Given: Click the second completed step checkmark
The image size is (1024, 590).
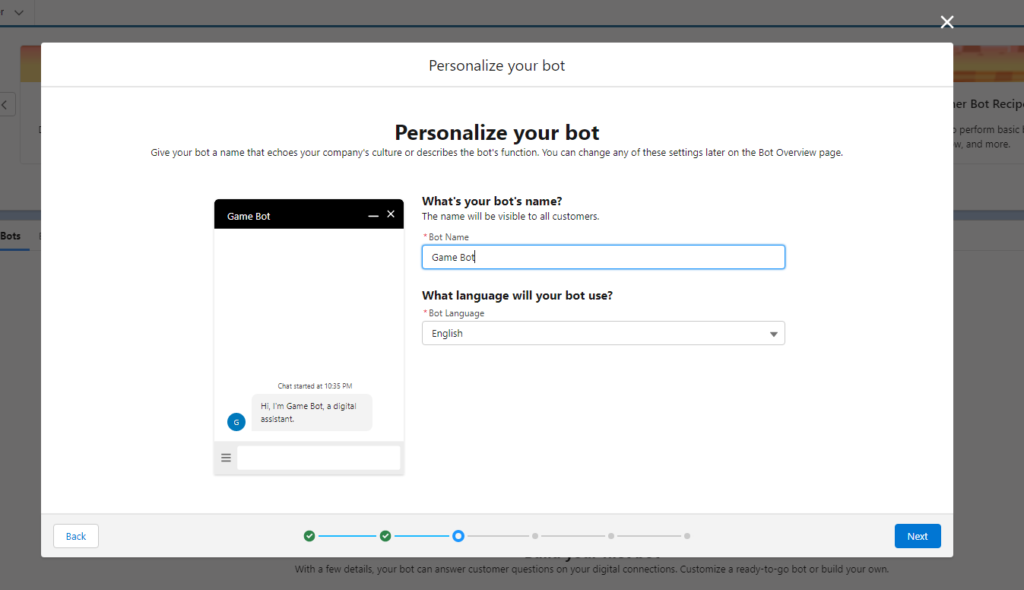Looking at the screenshot, I should (385, 536).
